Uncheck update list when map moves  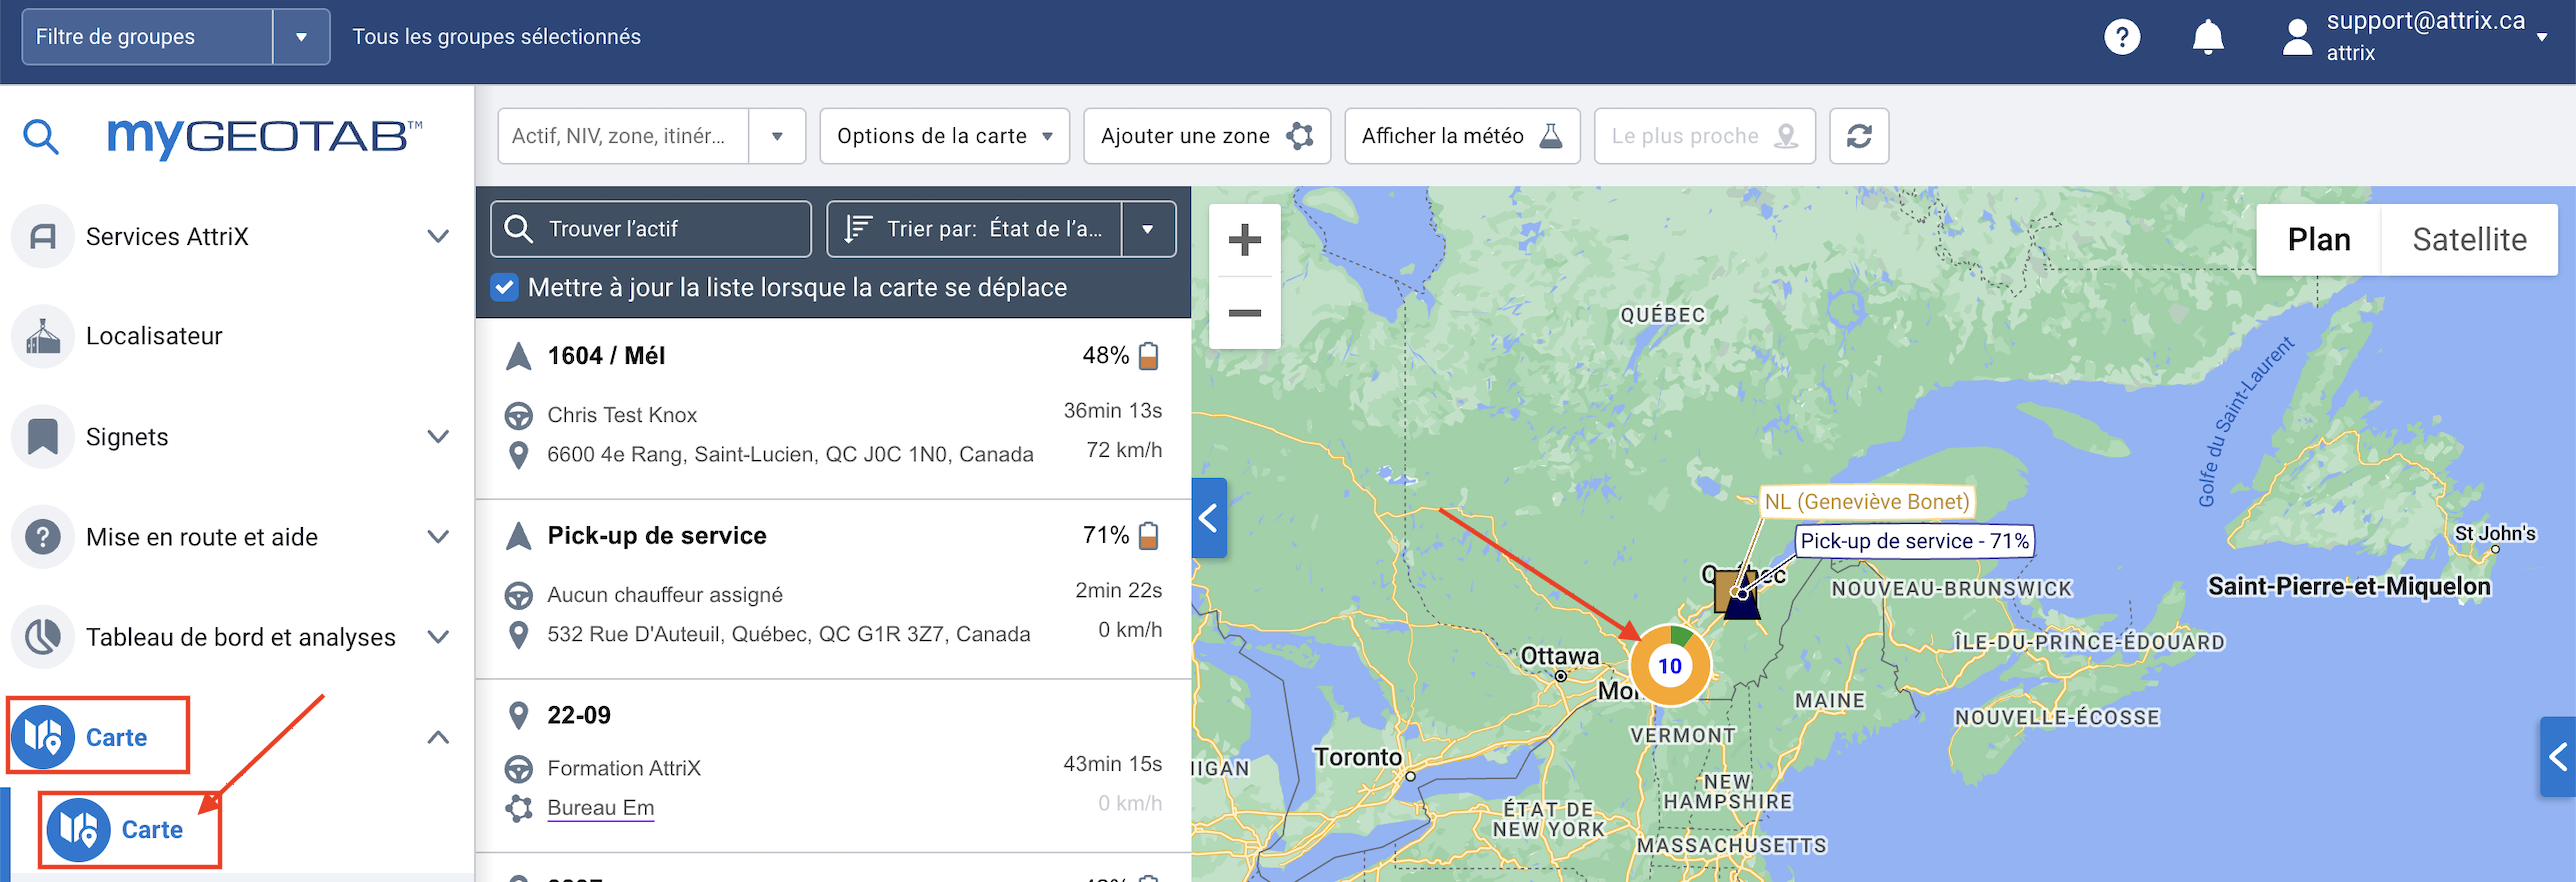(505, 288)
